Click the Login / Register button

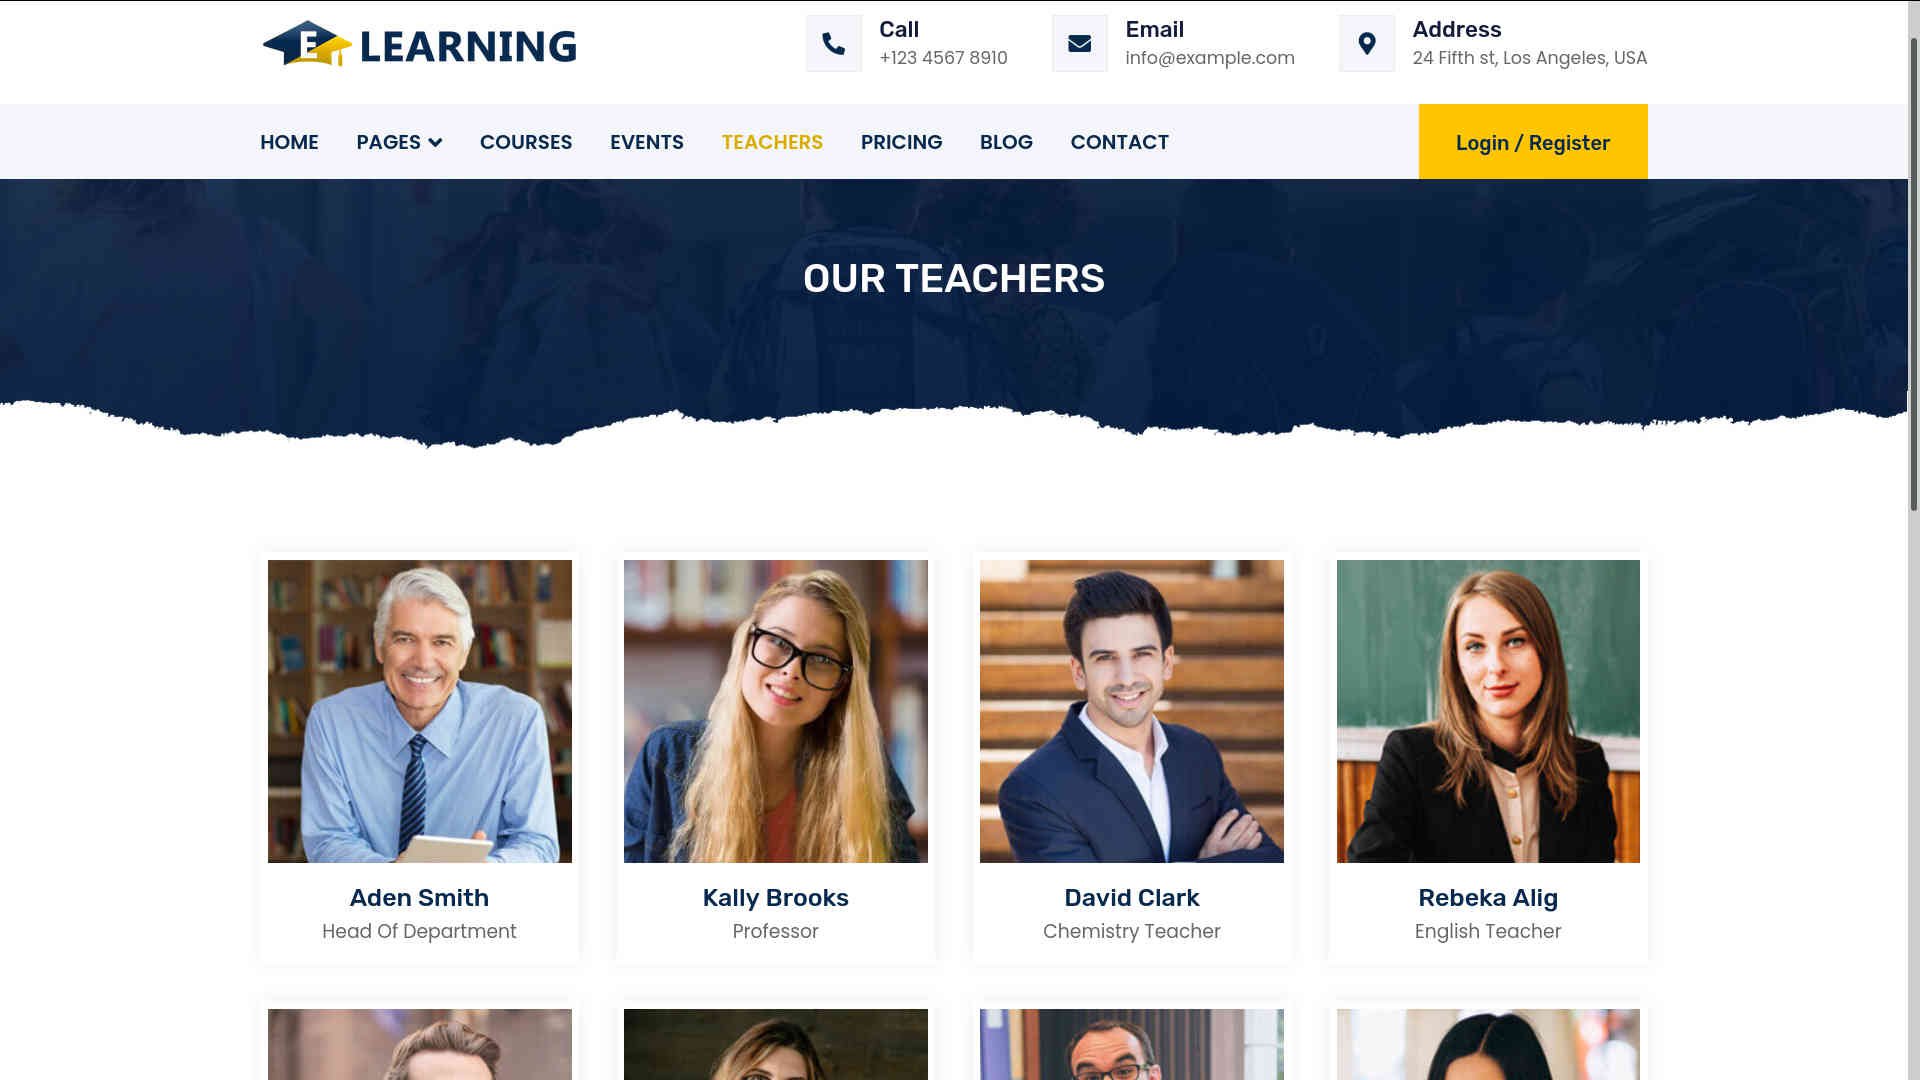pyautogui.click(x=1533, y=142)
